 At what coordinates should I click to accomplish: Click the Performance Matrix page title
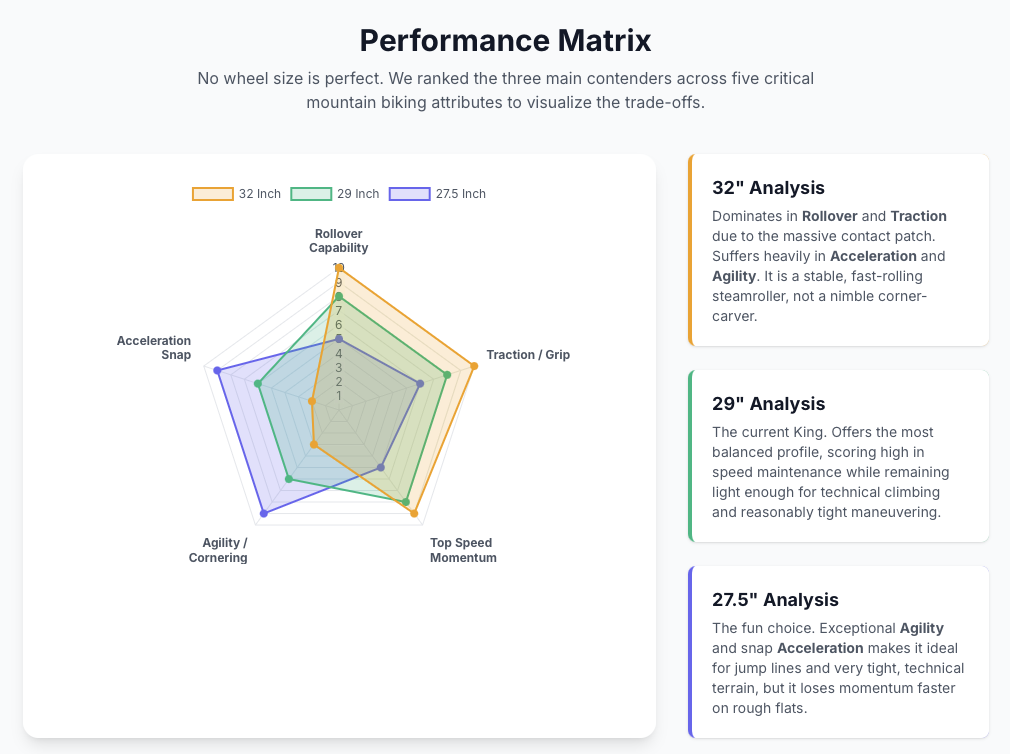pos(505,41)
